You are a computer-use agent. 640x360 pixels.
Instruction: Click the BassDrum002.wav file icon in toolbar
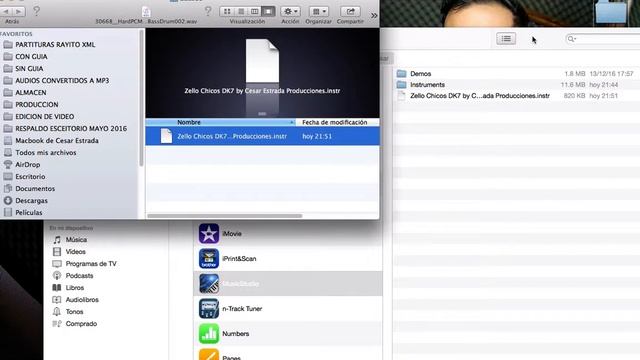pos(146,12)
